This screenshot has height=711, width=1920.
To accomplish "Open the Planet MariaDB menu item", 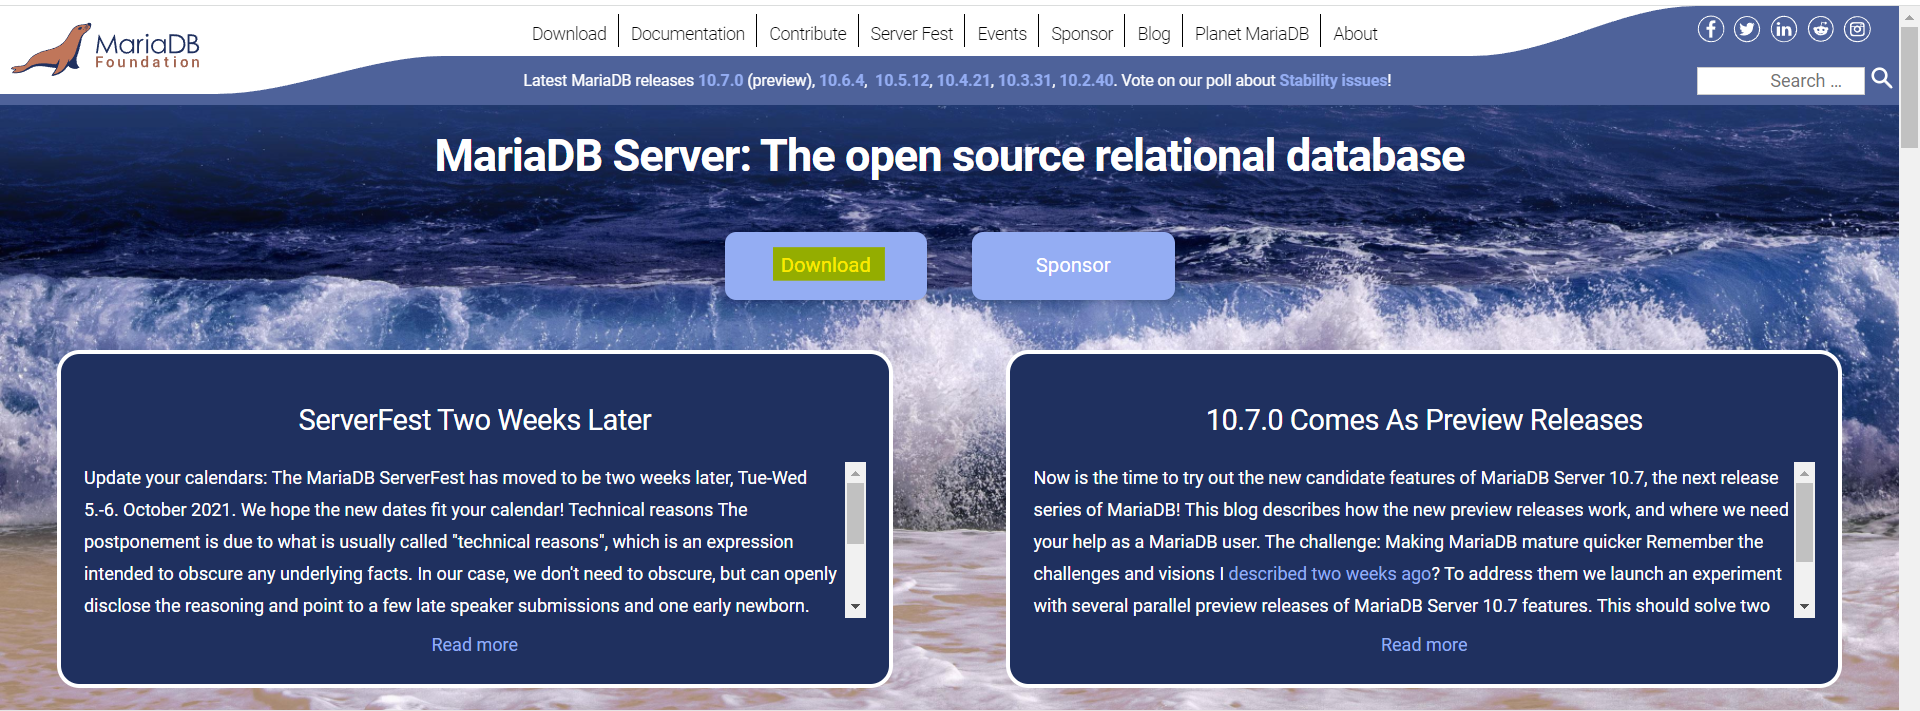I will (1252, 33).
